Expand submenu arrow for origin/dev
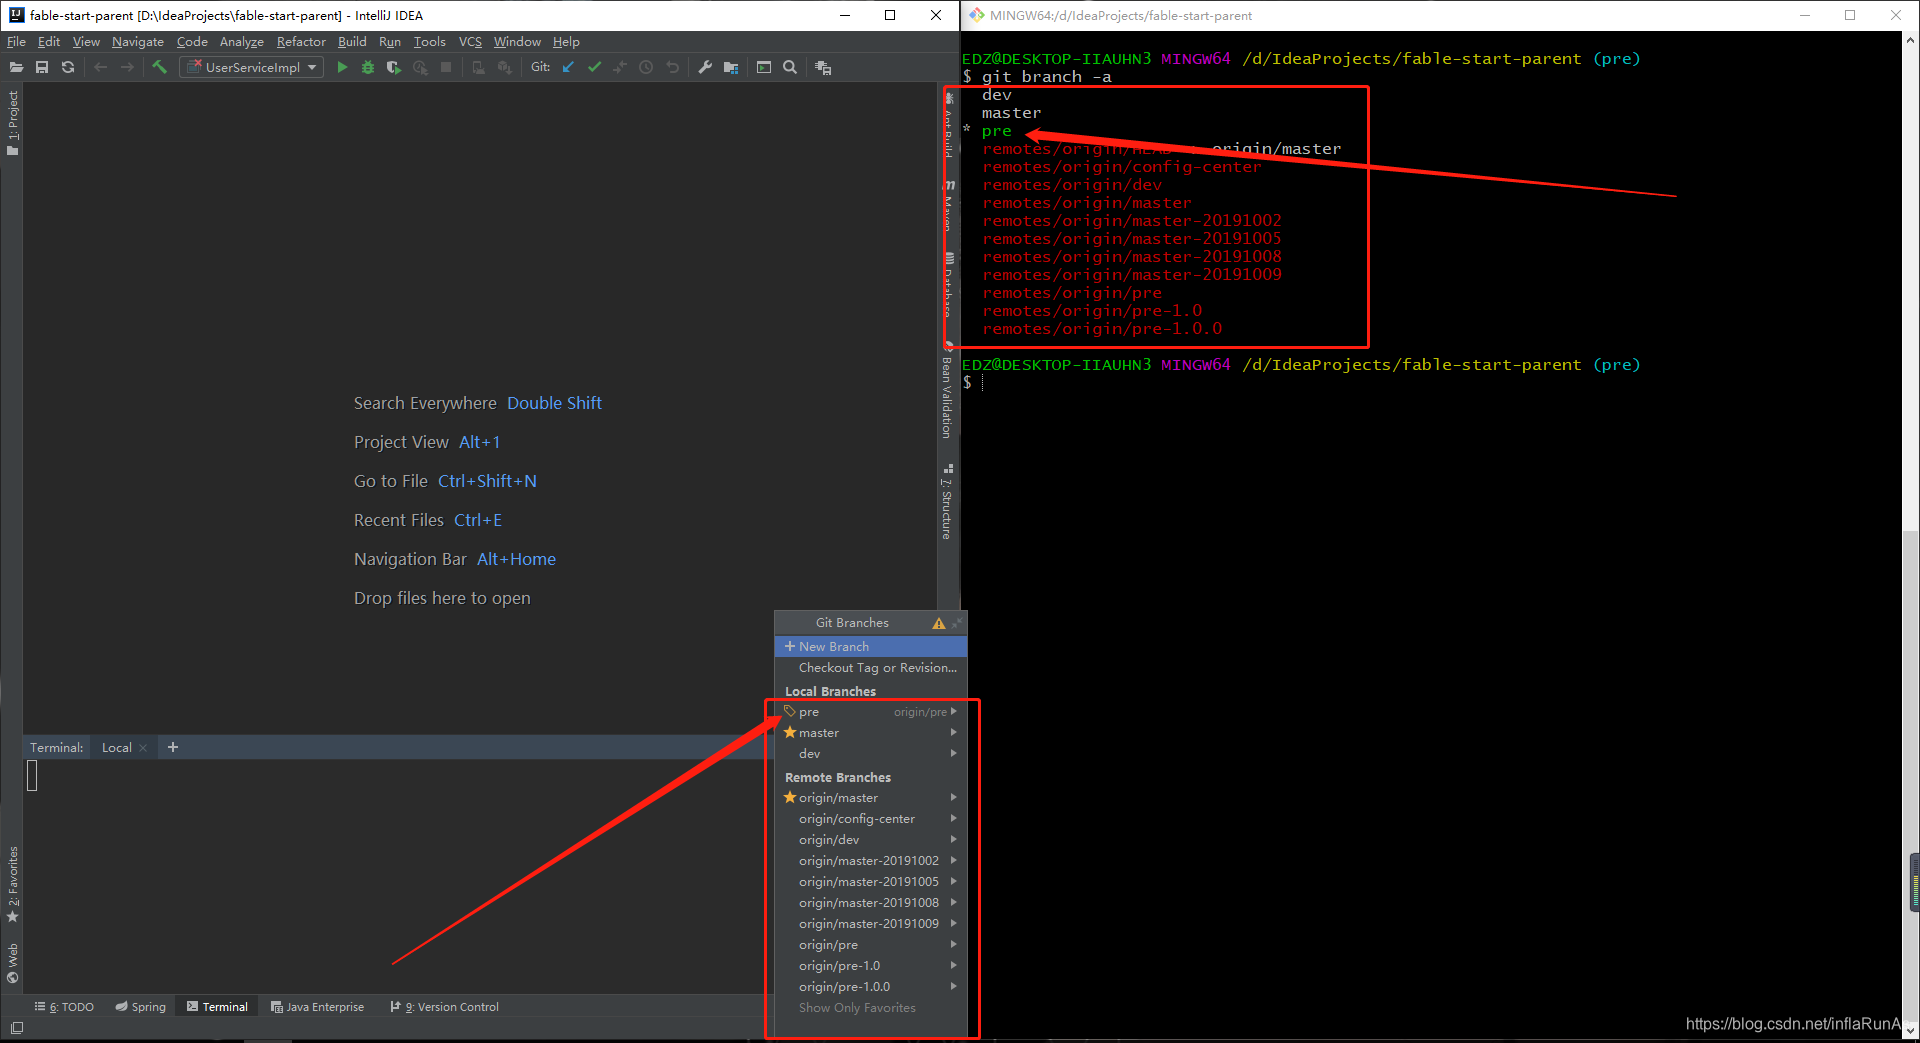The image size is (1920, 1043). pos(954,839)
